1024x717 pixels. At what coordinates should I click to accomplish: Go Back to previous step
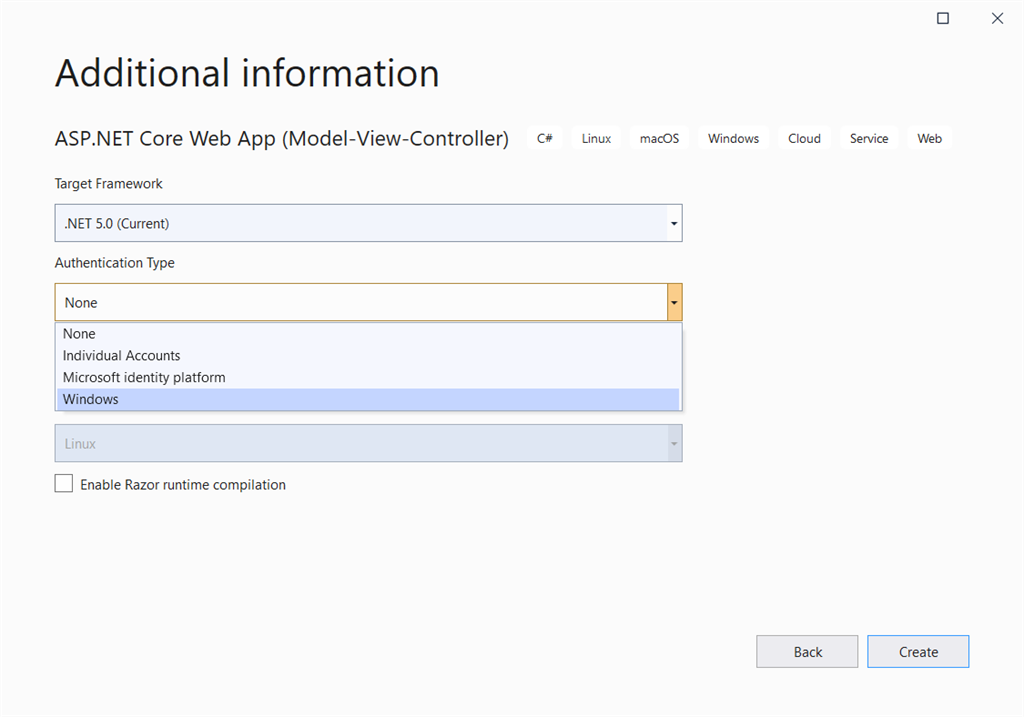click(x=807, y=652)
